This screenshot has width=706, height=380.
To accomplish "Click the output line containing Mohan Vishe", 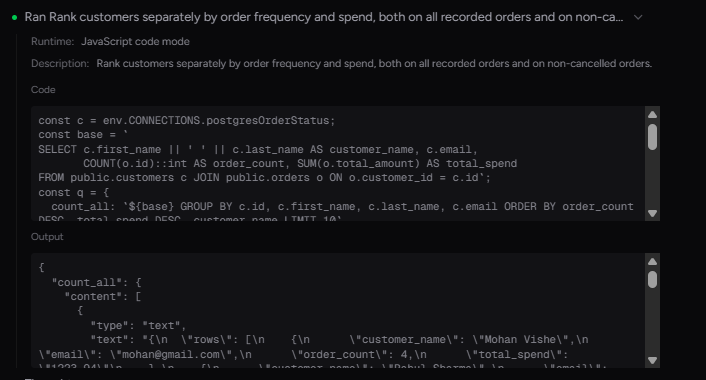I will coord(339,339).
